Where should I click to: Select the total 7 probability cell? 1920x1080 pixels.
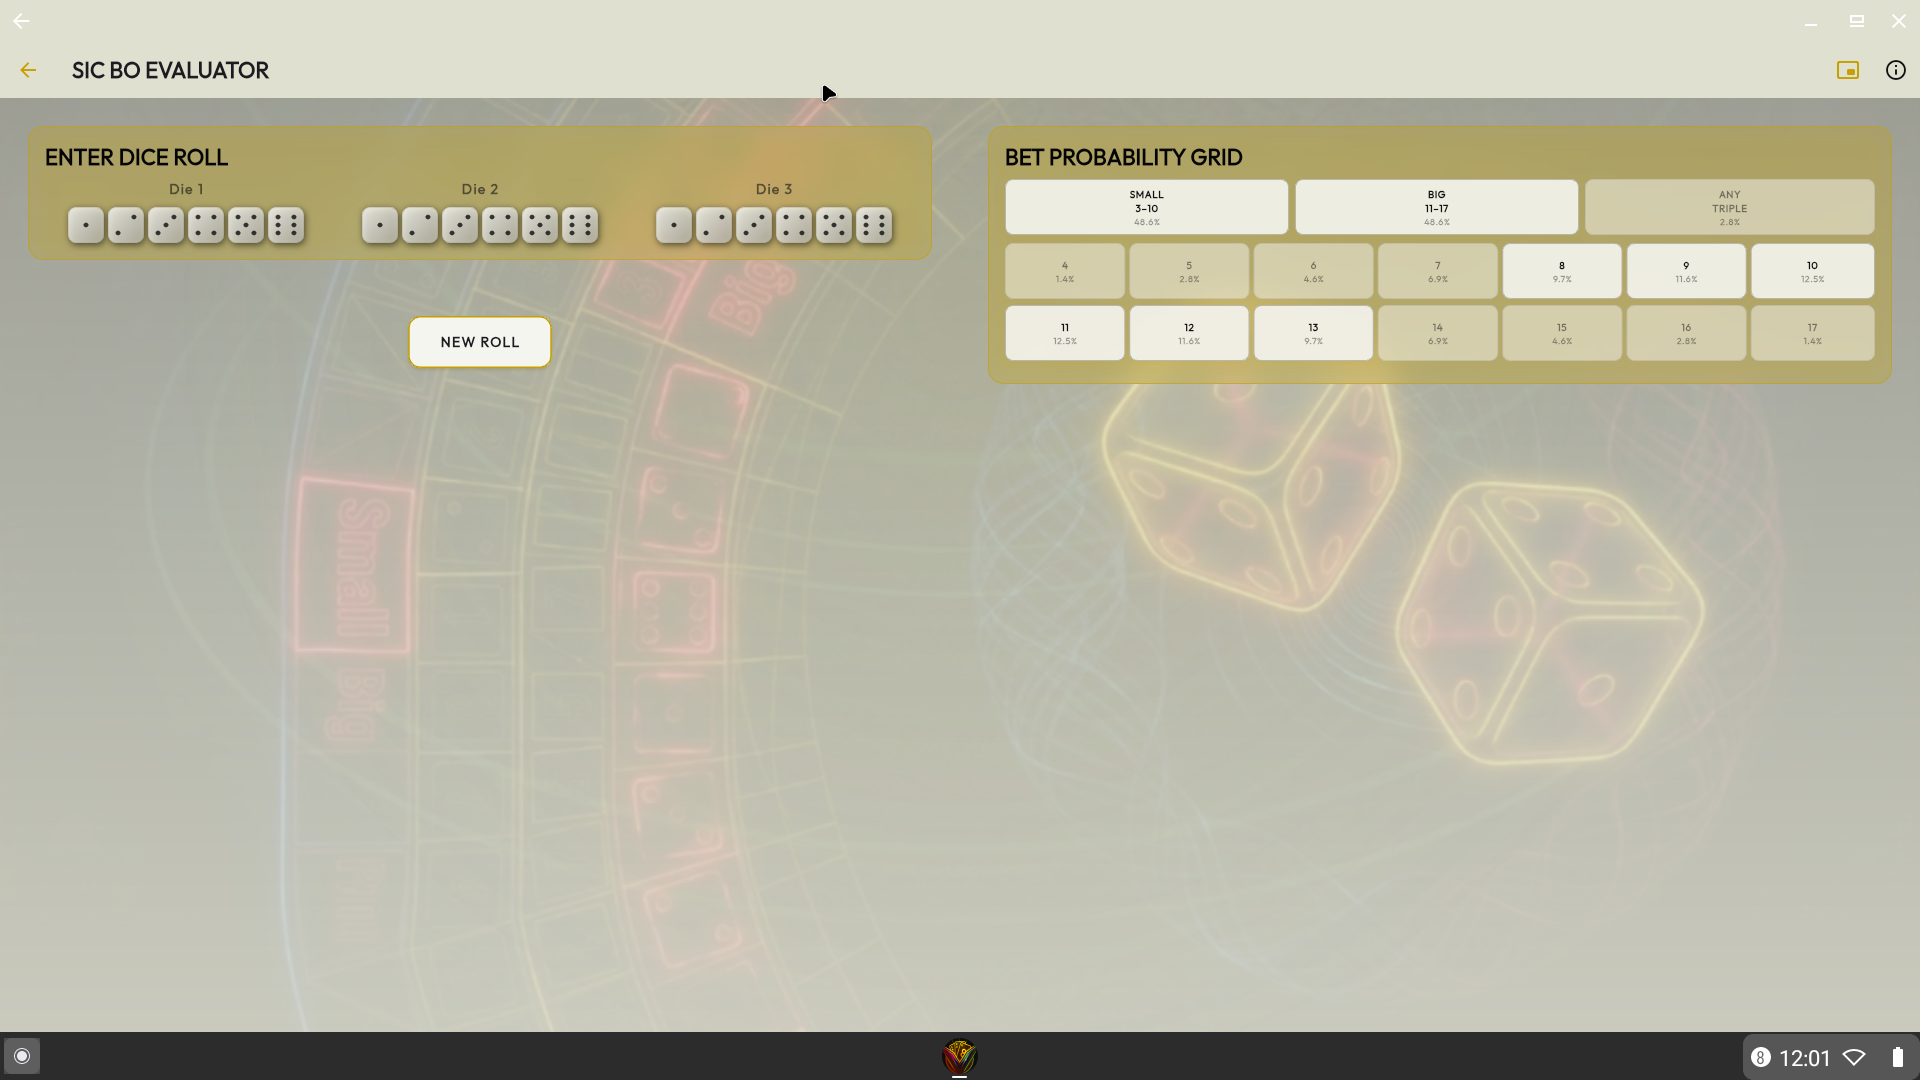point(1437,271)
